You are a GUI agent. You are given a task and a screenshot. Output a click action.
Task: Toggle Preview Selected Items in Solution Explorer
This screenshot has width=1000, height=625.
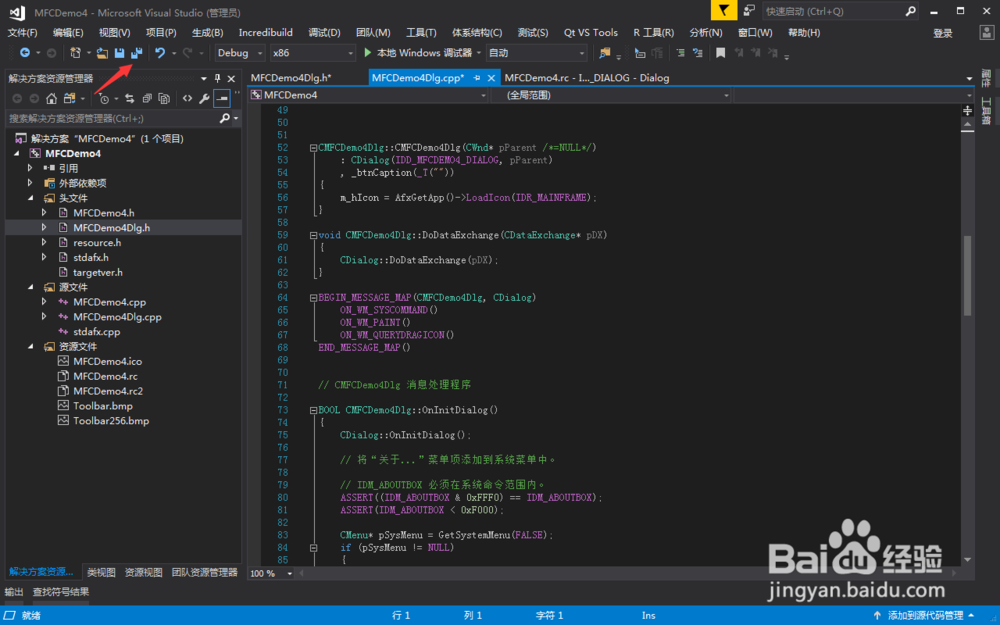[221, 98]
